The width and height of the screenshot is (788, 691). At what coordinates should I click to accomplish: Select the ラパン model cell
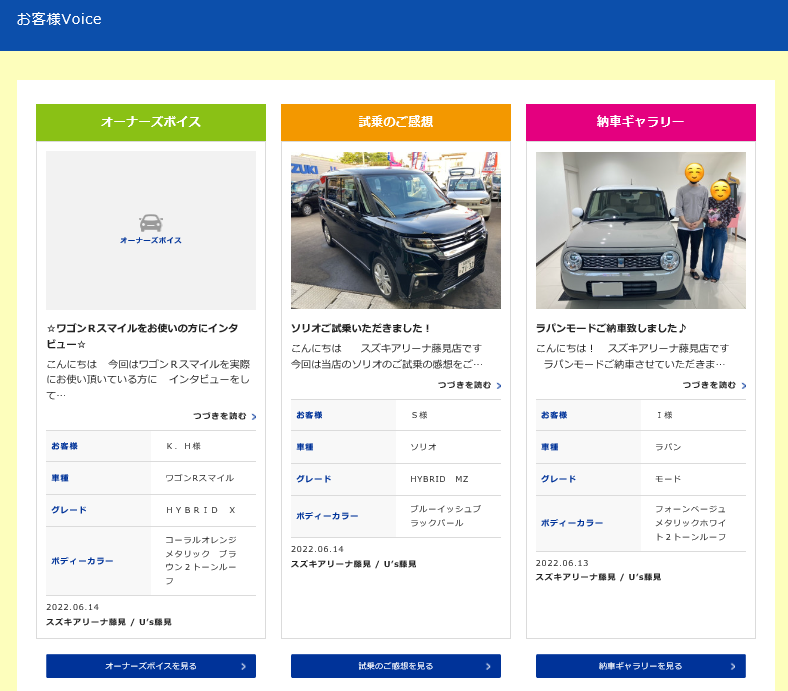tap(668, 447)
